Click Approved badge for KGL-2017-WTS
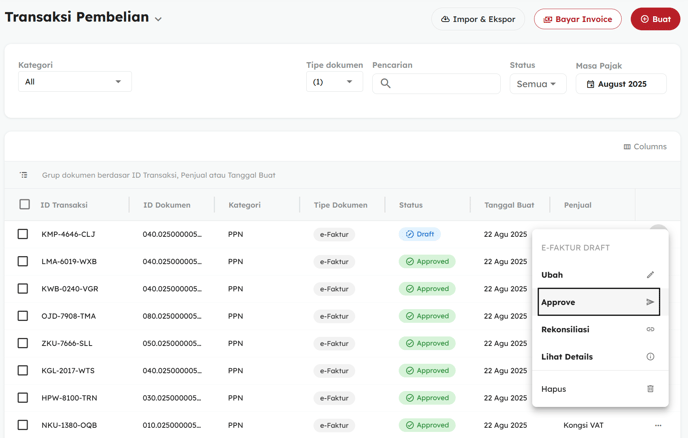Image resolution: width=688 pixels, height=438 pixels. pyautogui.click(x=427, y=370)
